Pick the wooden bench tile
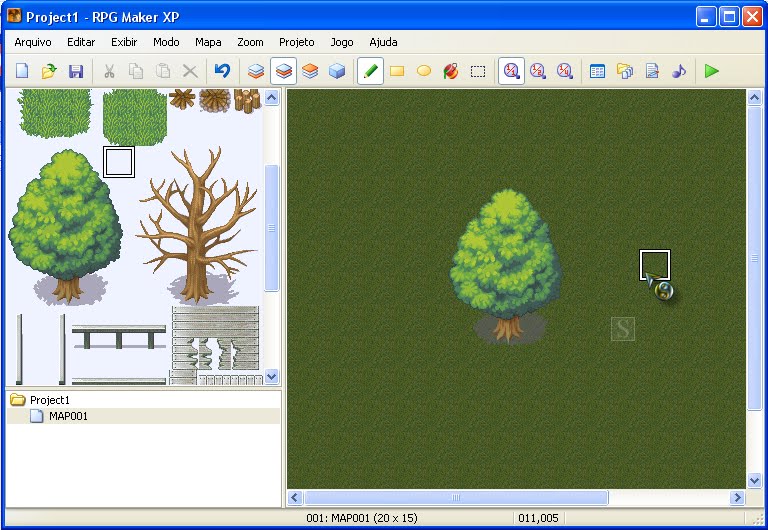 (119, 336)
